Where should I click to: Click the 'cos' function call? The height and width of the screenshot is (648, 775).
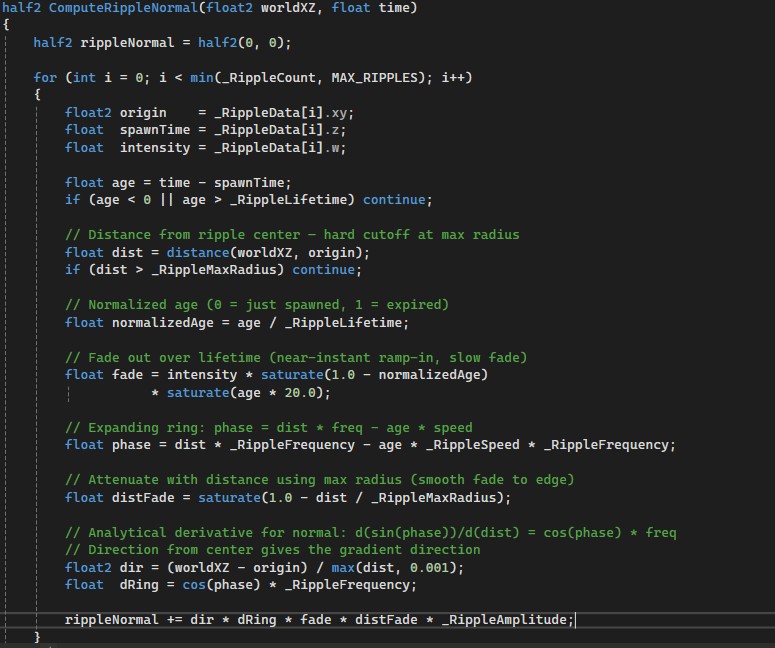[x=194, y=585]
